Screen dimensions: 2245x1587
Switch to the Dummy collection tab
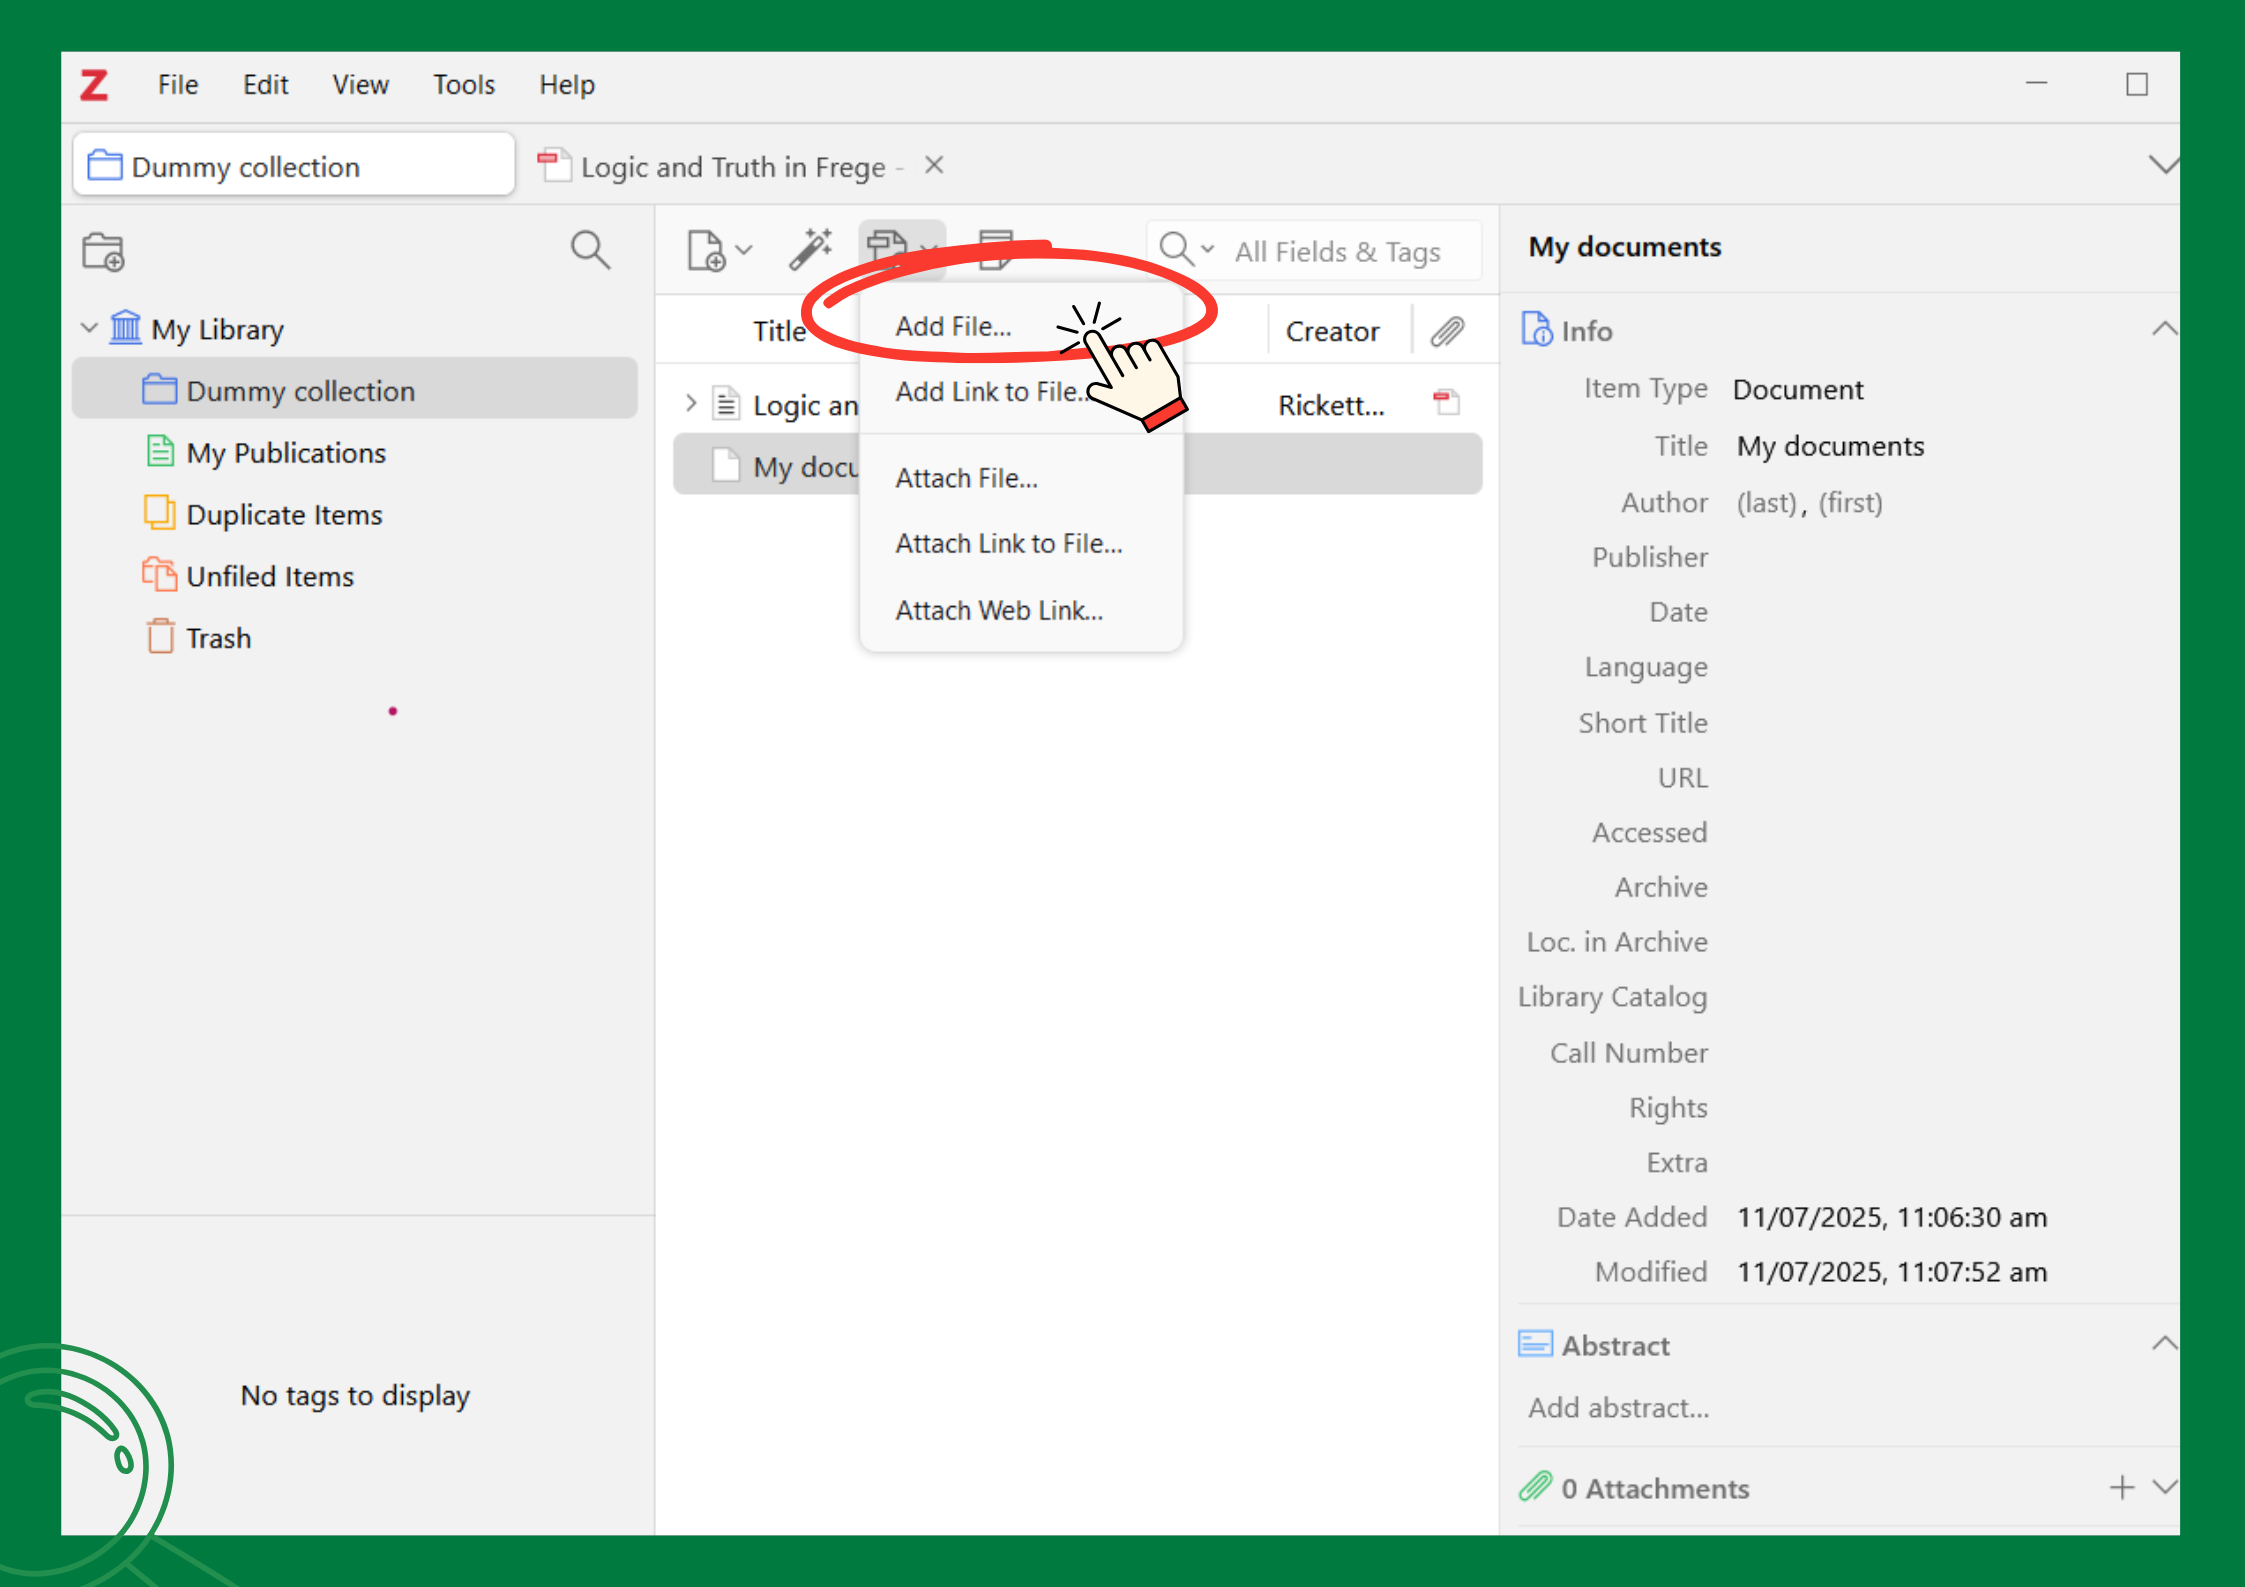pyautogui.click(x=294, y=165)
